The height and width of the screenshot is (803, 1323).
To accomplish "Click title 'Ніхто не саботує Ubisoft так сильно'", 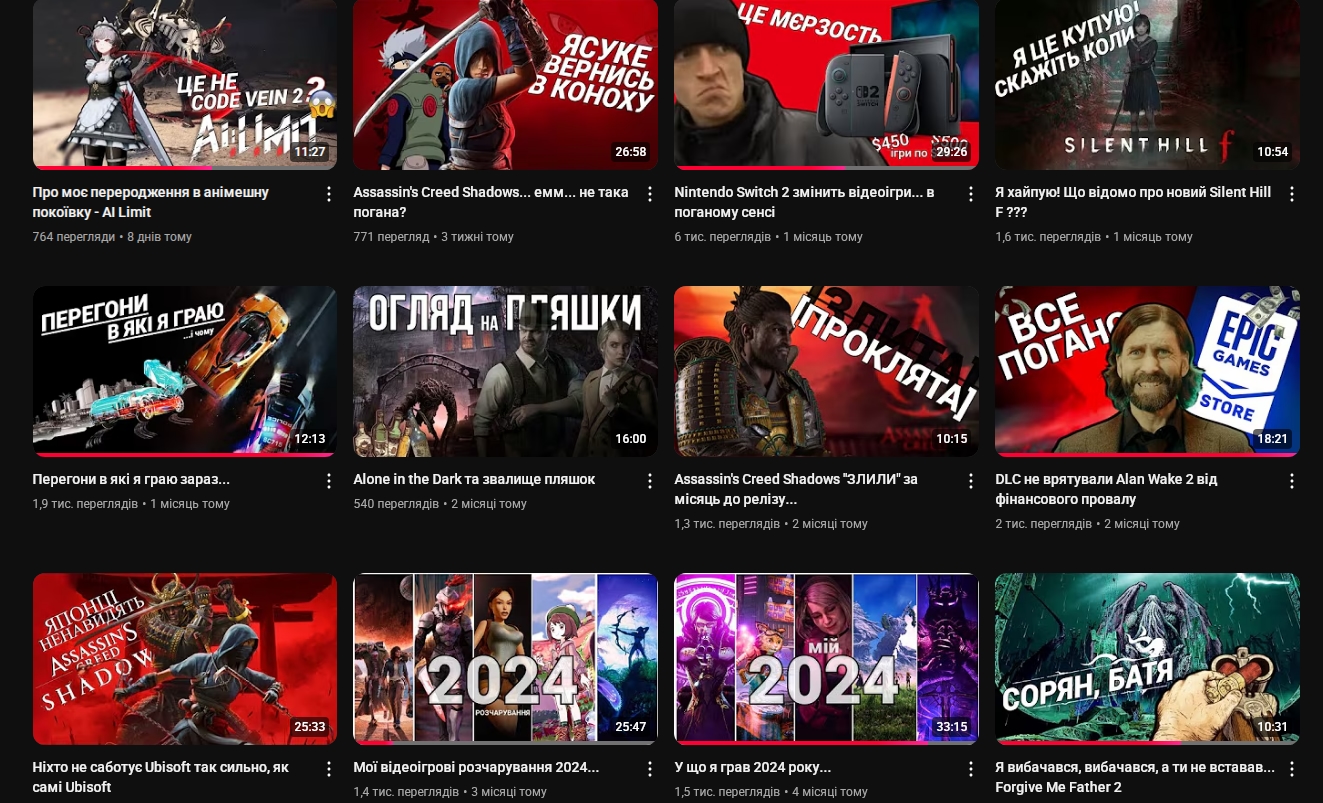I will (x=161, y=777).
